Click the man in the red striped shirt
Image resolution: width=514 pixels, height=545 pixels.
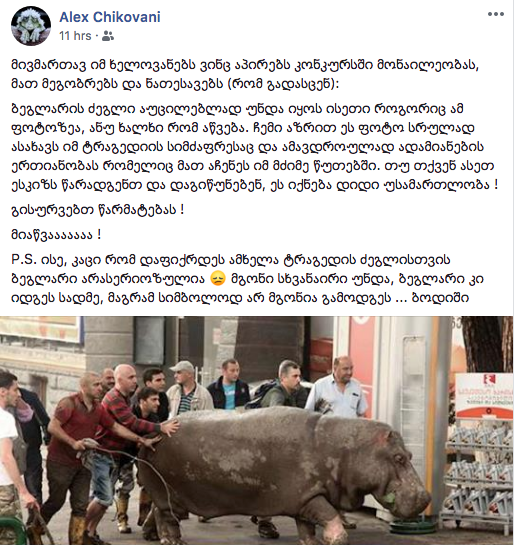click(123, 414)
